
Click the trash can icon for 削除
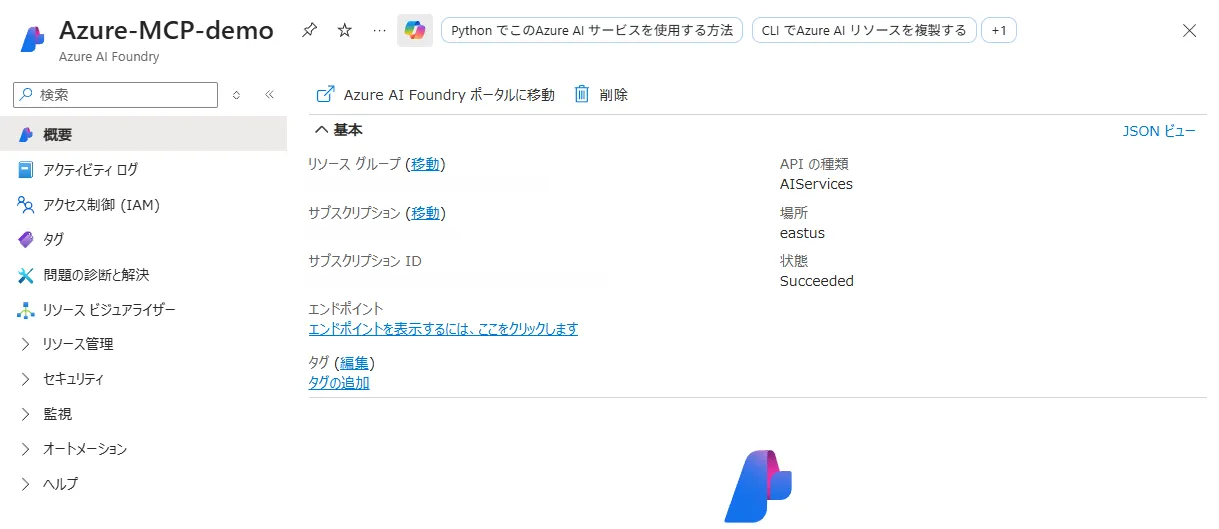(582, 94)
